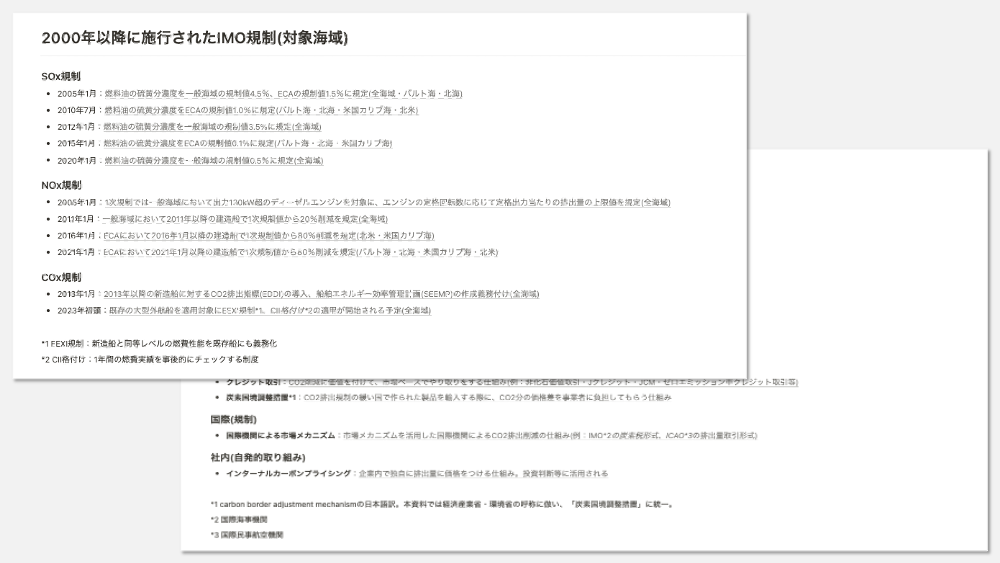Select the NOx規制 section heading

tap(61, 185)
